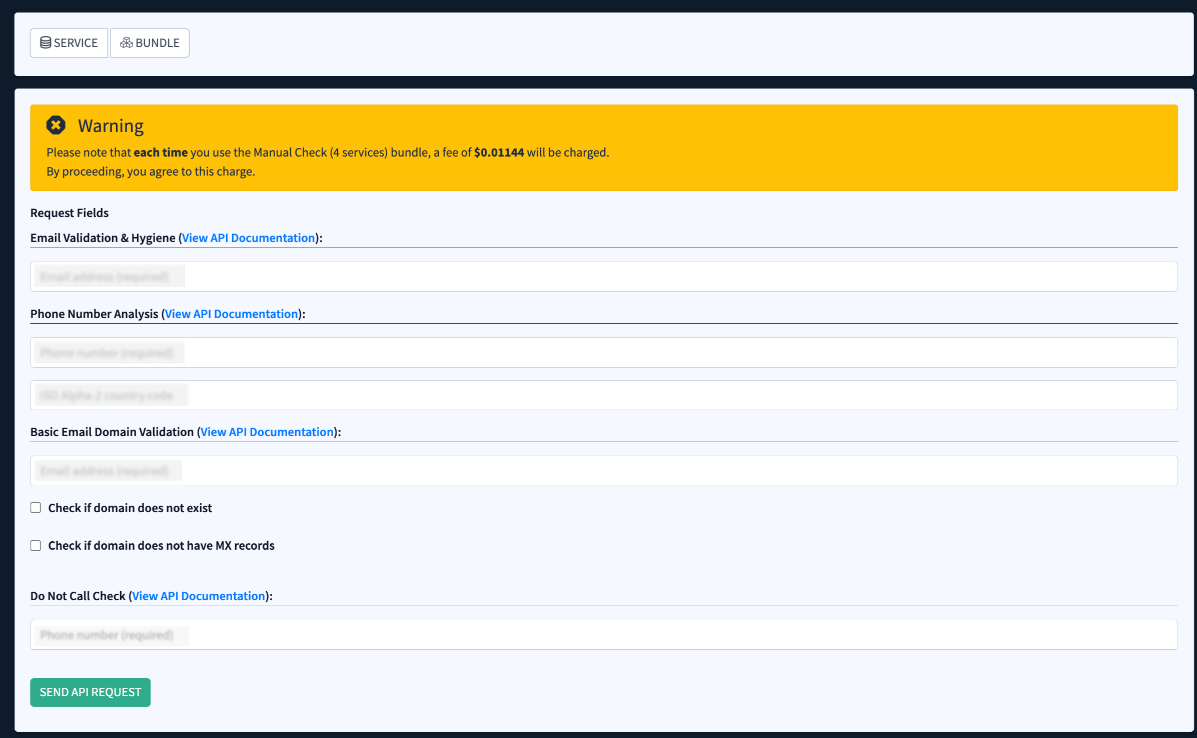Click the bold $0.01144 fee amount
The image size is (1197, 738).
point(498,153)
